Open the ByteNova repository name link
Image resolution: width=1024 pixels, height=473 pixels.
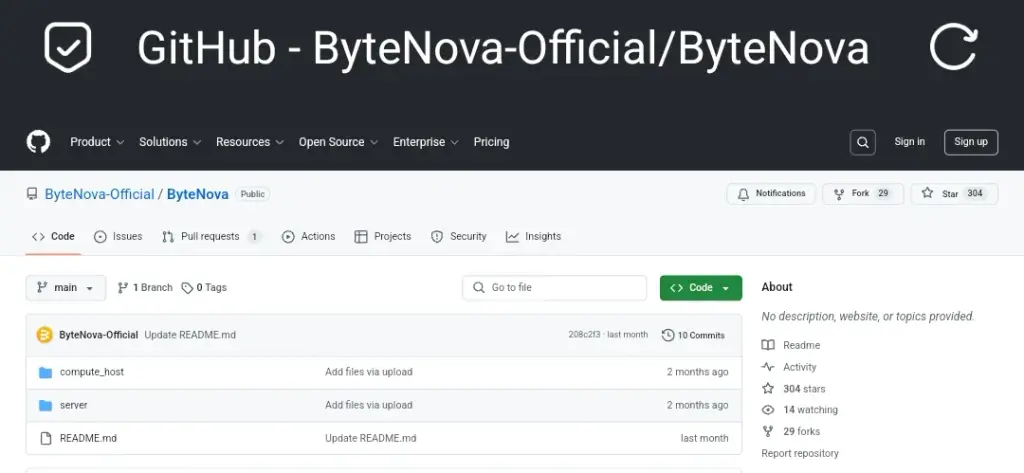coord(198,194)
